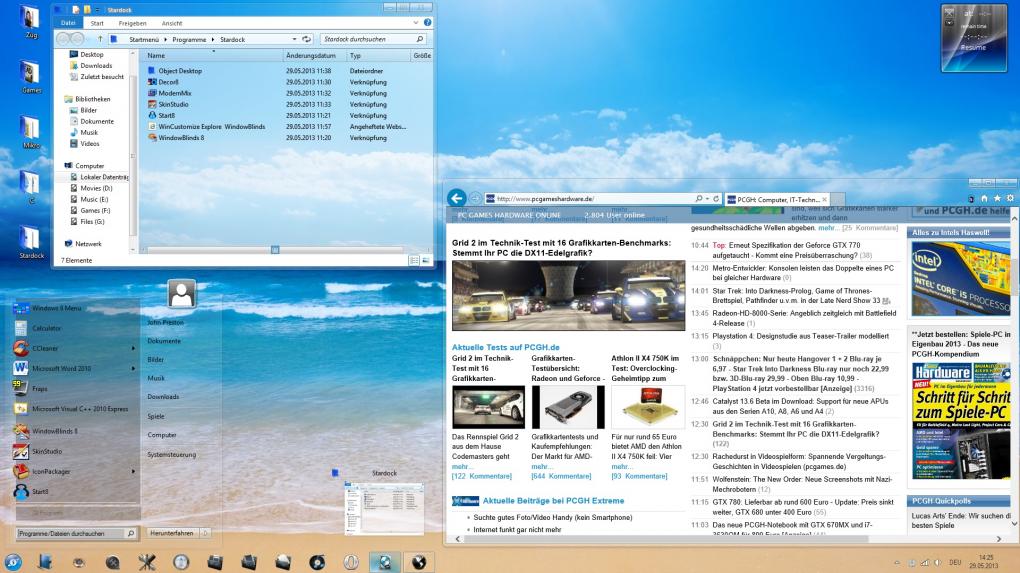The height and width of the screenshot is (573, 1020).
Task: Click the user avatar in start menu
Action: [x=181, y=294]
